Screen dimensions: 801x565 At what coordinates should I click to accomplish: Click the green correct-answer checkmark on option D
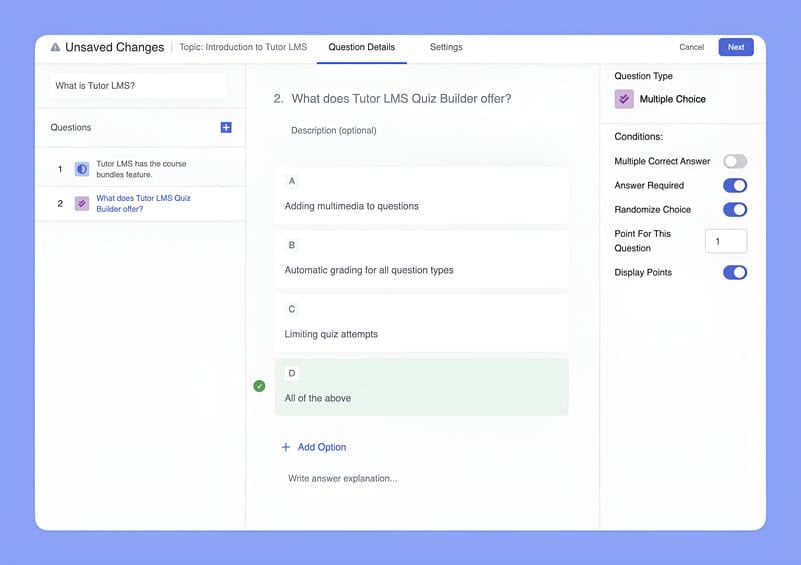click(259, 386)
